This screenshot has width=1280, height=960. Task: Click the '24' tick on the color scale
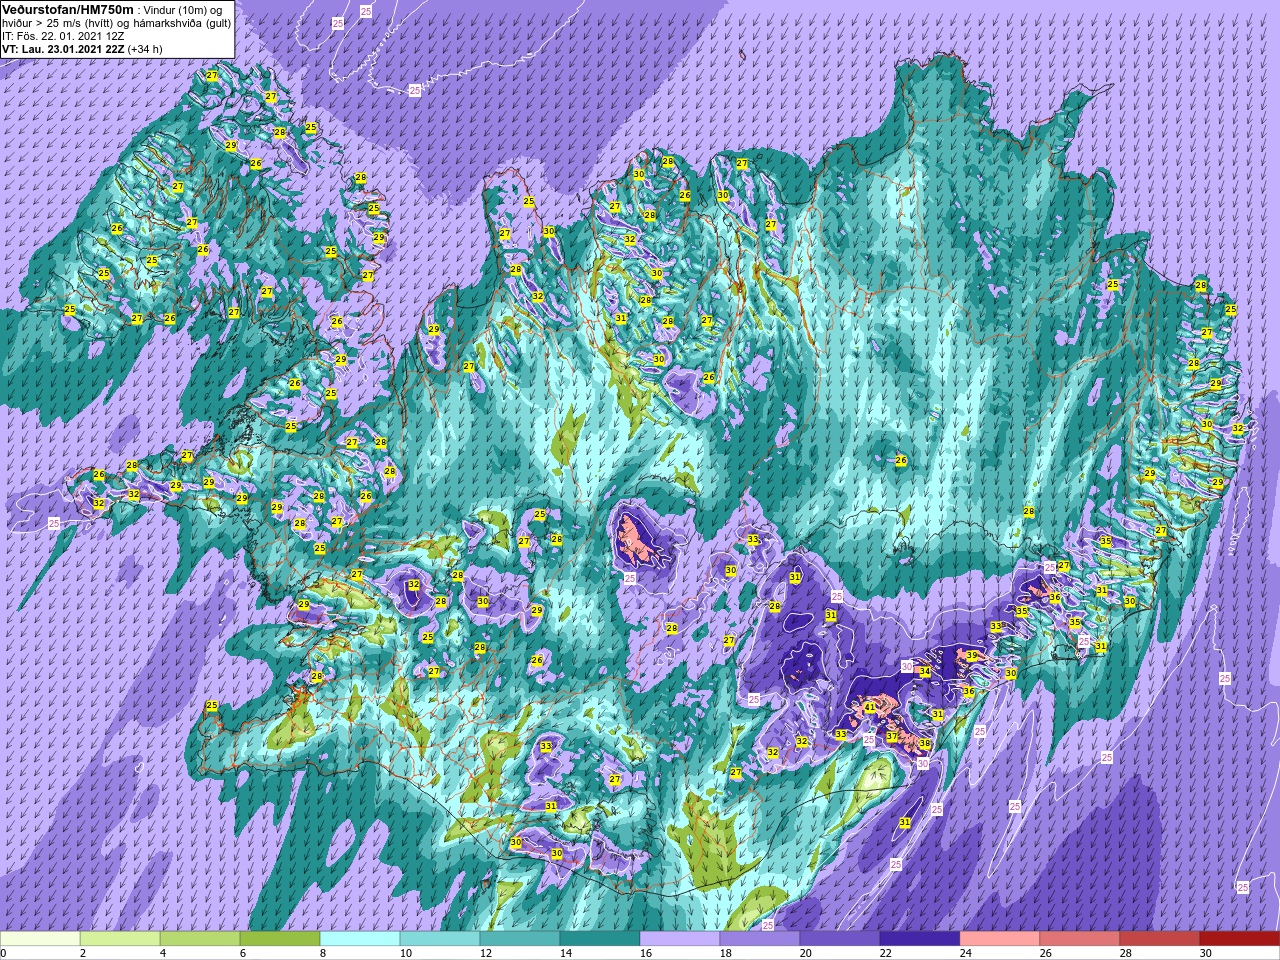click(966, 953)
